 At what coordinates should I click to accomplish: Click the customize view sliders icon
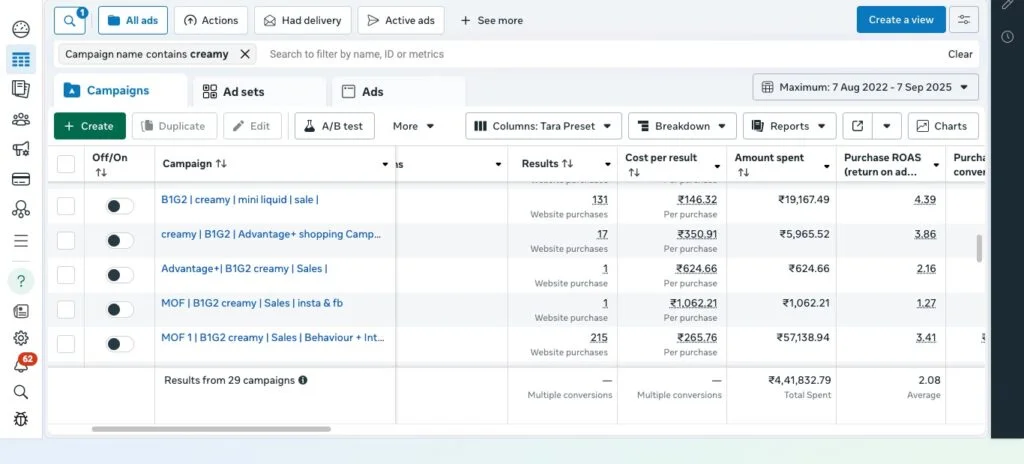(x=964, y=20)
